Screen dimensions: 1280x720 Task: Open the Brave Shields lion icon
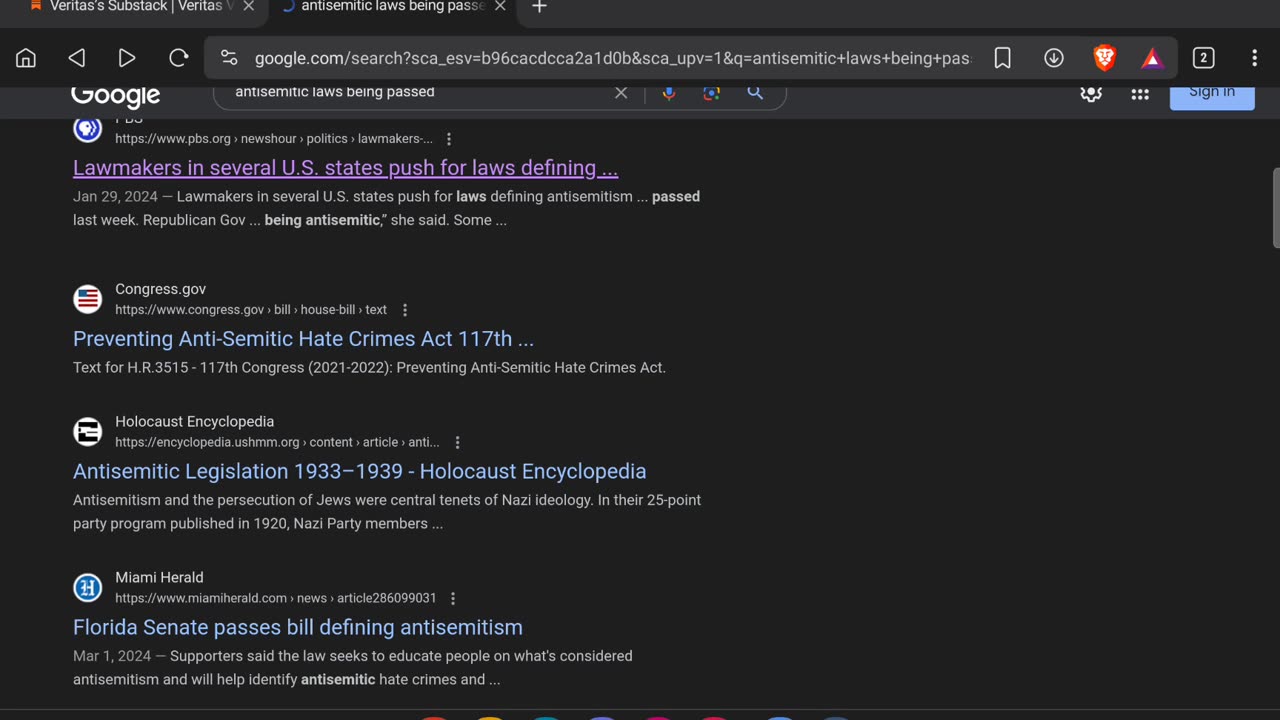point(1104,58)
